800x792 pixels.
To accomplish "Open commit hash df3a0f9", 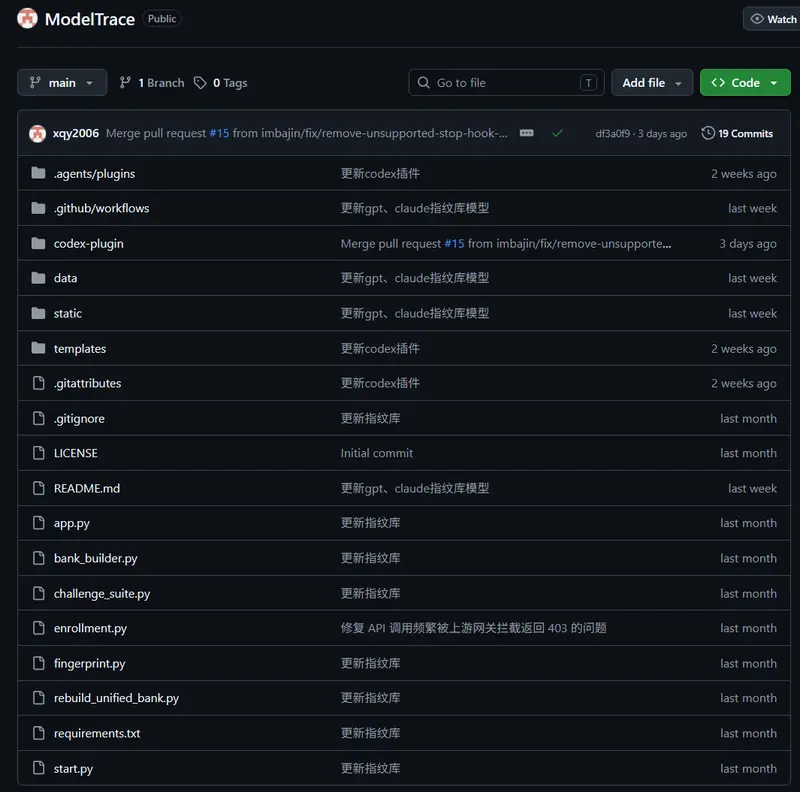I will click(612, 134).
